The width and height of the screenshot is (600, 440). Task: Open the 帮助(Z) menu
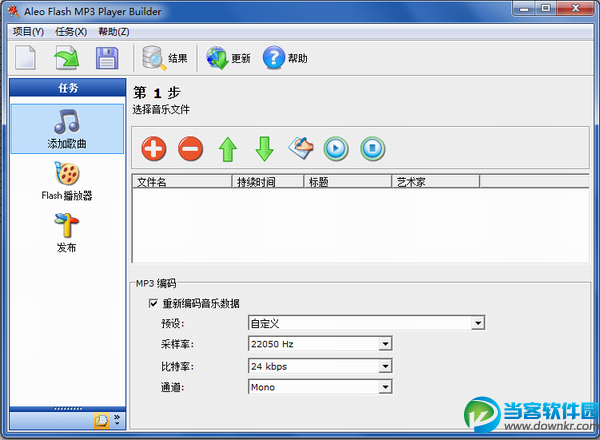pos(114,32)
